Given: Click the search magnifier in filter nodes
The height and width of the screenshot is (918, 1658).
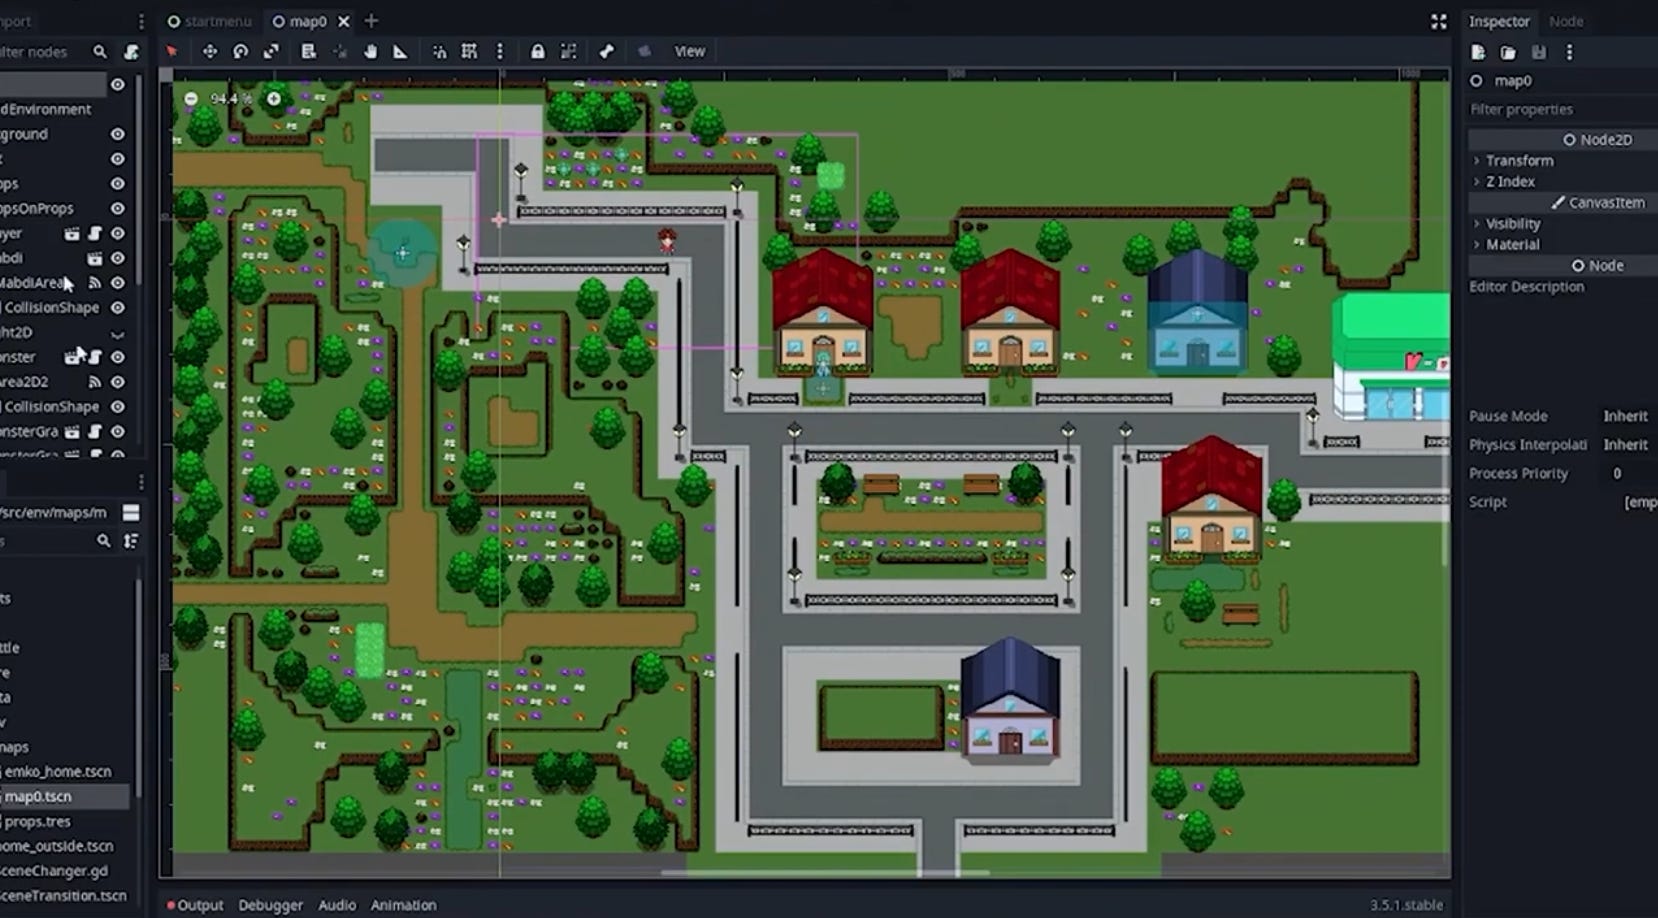Looking at the screenshot, I should tap(100, 51).
